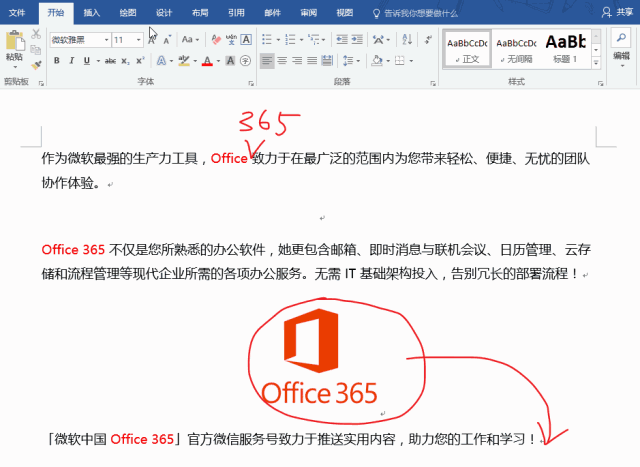Clear all formatting with eraser icon
Screen dimensions: 640x467
tap(216, 40)
